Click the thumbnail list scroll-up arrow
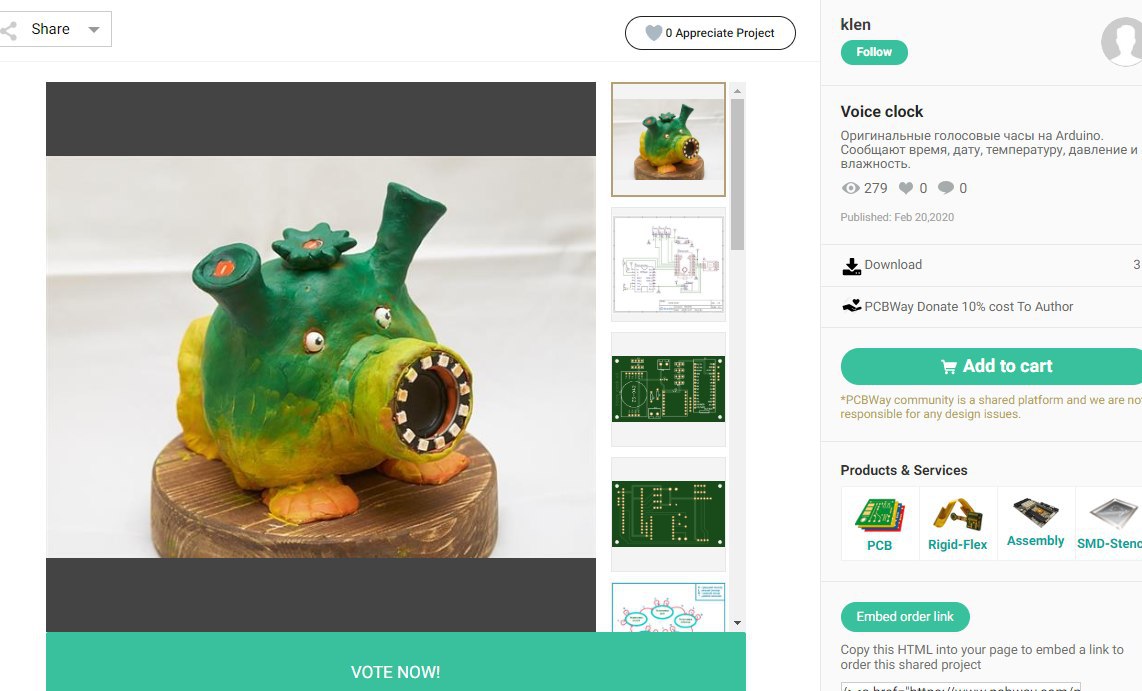This screenshot has width=1142, height=691. 737,91
